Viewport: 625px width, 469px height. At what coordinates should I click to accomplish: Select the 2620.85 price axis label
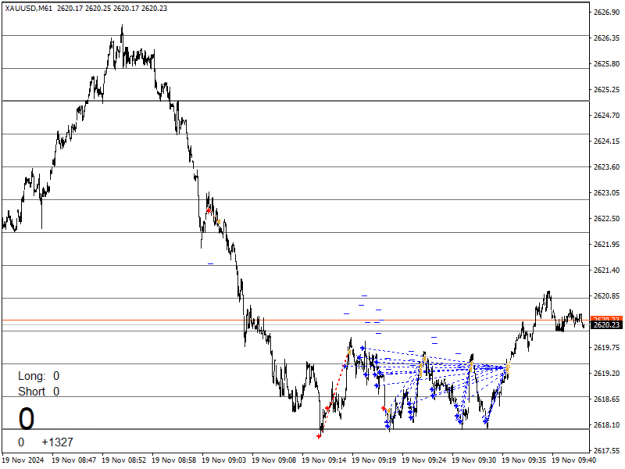[606, 296]
